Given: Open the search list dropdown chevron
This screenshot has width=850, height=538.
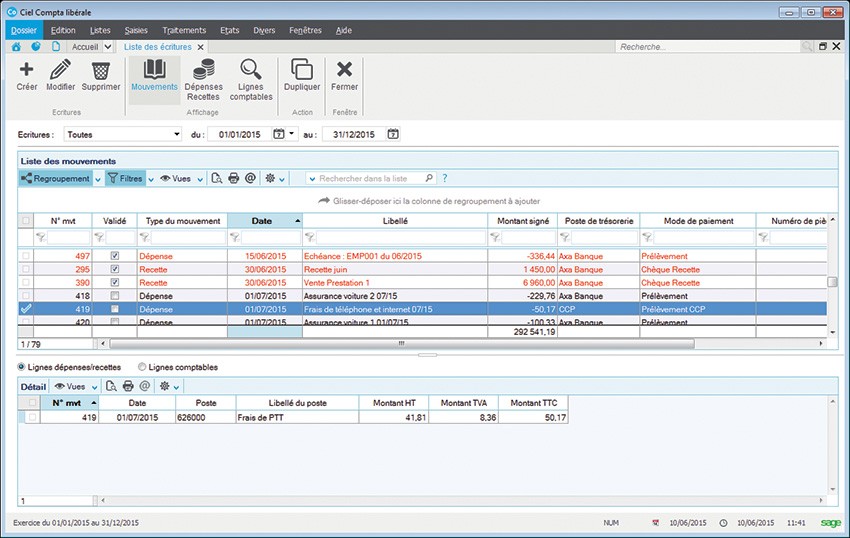Looking at the screenshot, I should [x=312, y=178].
